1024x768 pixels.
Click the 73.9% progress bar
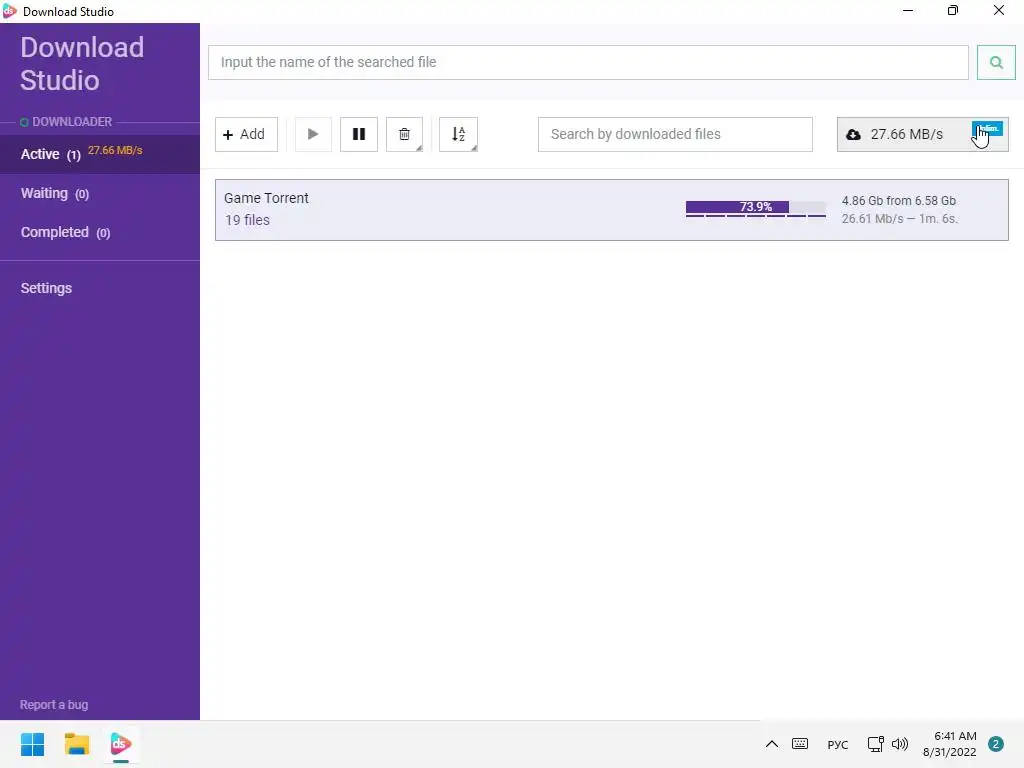[x=756, y=208]
